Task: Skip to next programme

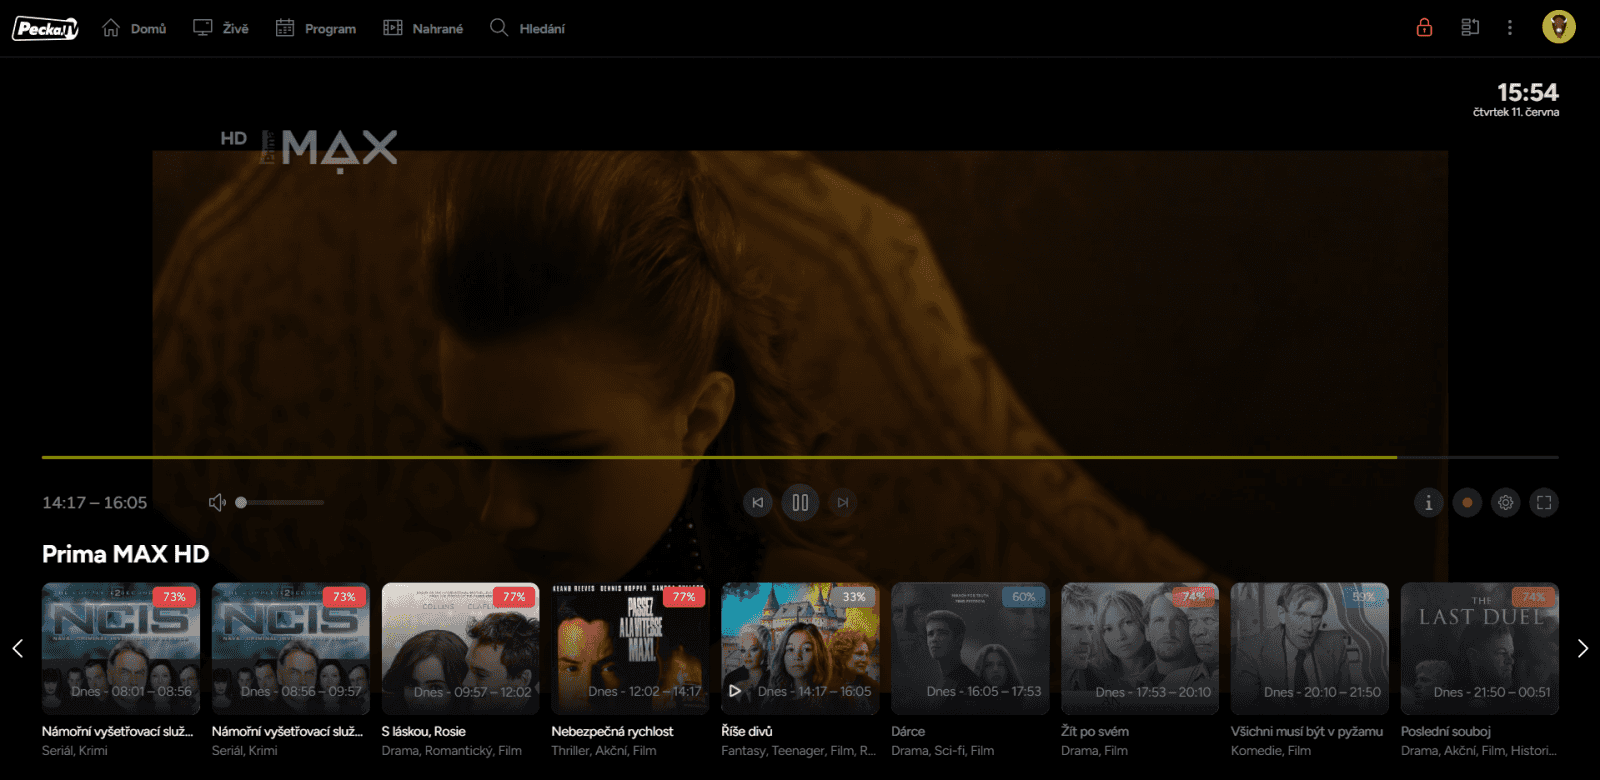Action: coord(843,502)
